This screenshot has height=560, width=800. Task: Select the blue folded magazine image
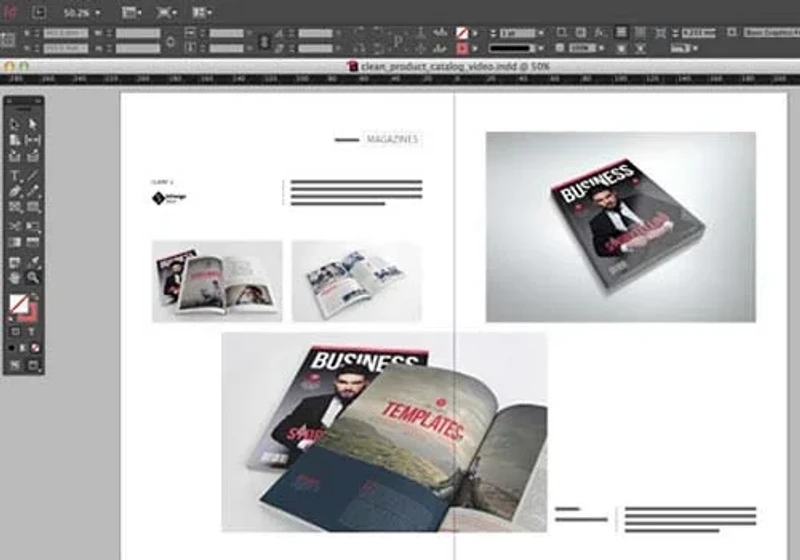pyautogui.click(x=357, y=281)
